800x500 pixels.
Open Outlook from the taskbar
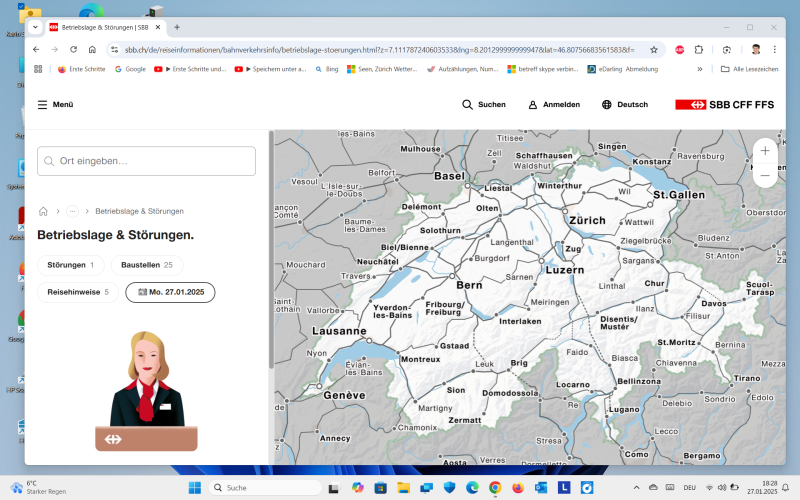(x=541, y=488)
